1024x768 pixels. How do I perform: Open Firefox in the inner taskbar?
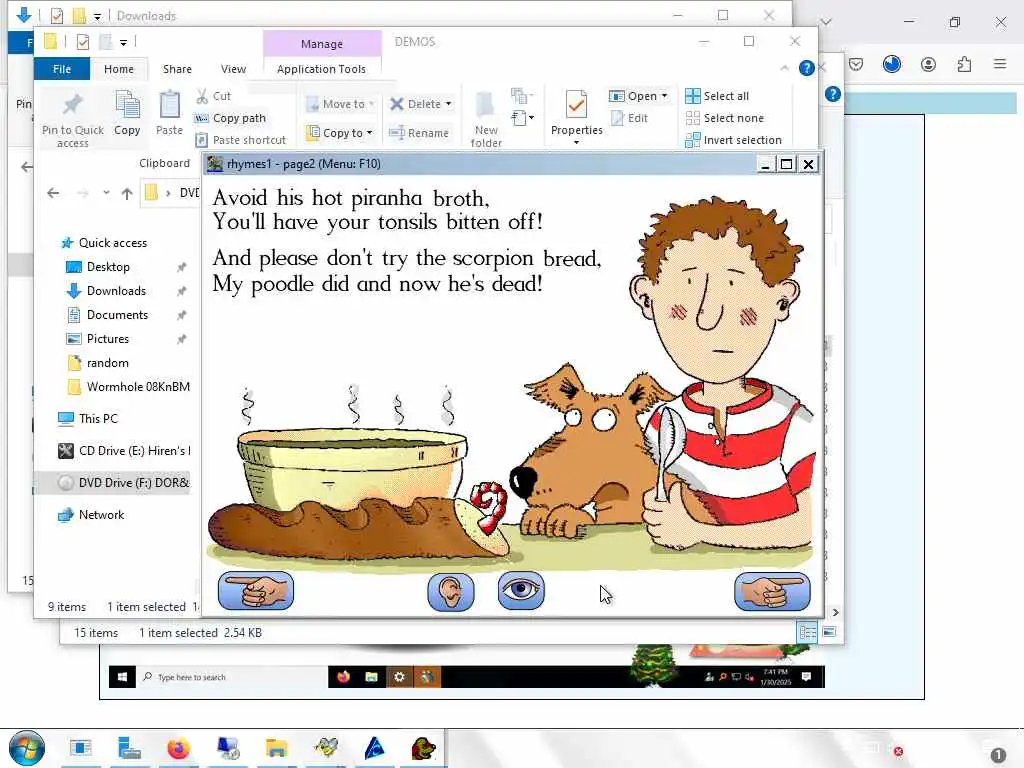pyautogui.click(x=343, y=677)
